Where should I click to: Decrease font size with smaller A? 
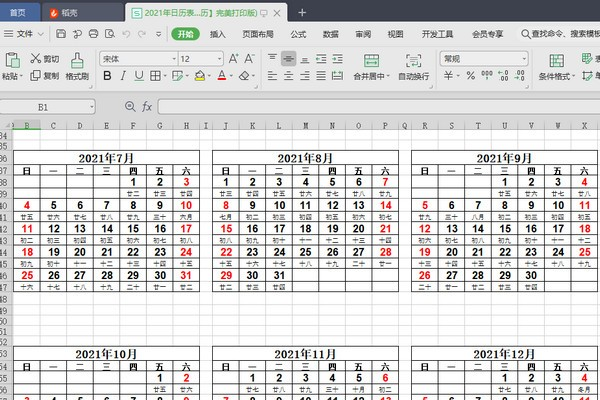point(249,59)
